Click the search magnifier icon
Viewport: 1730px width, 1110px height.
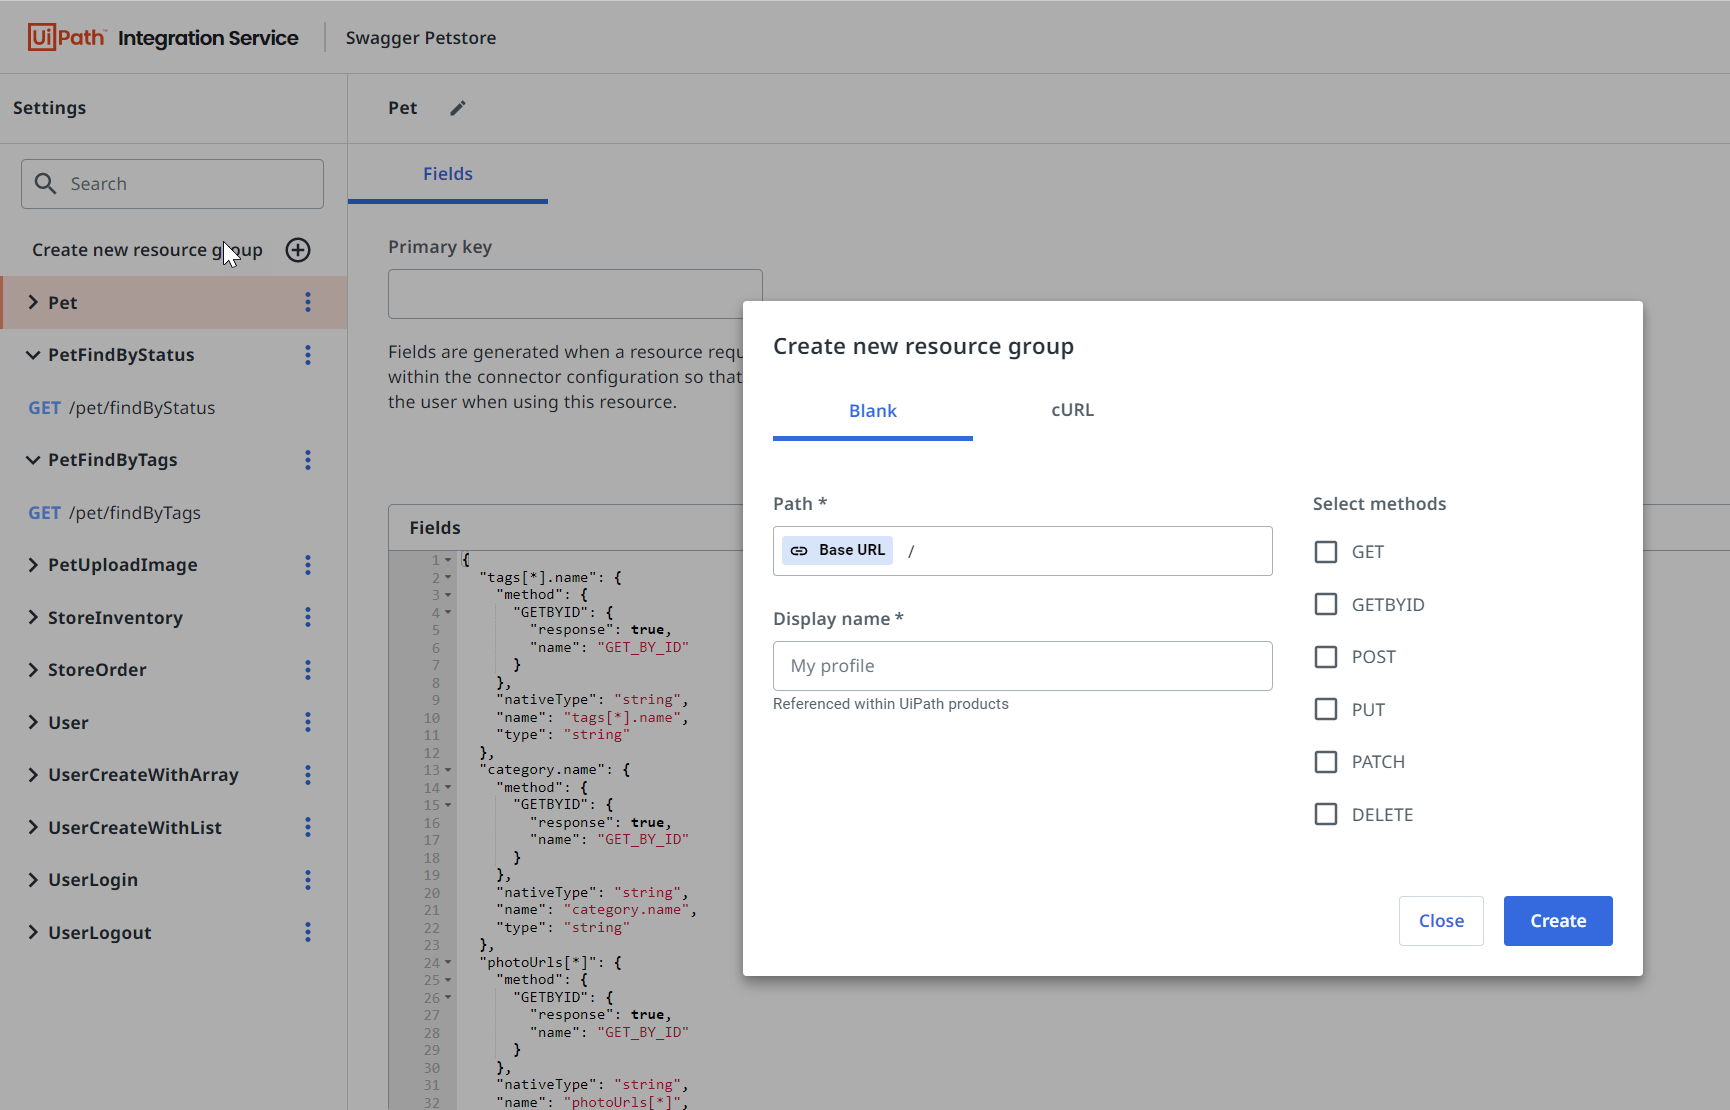point(45,184)
